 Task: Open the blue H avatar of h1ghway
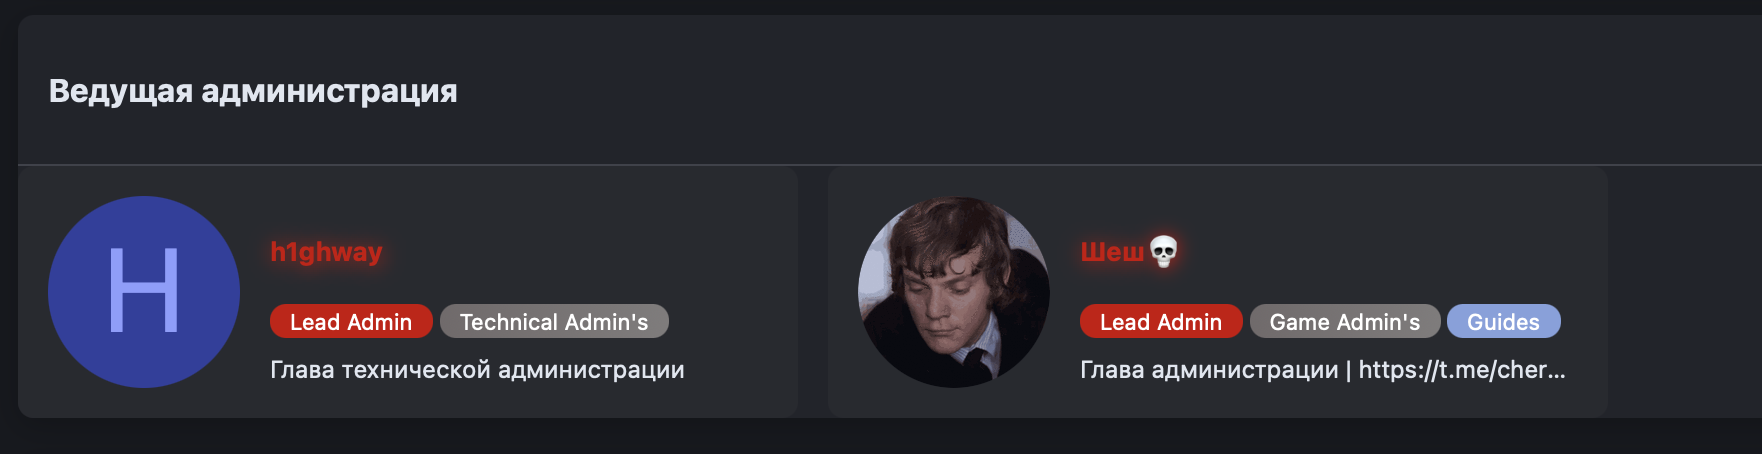[x=144, y=292]
